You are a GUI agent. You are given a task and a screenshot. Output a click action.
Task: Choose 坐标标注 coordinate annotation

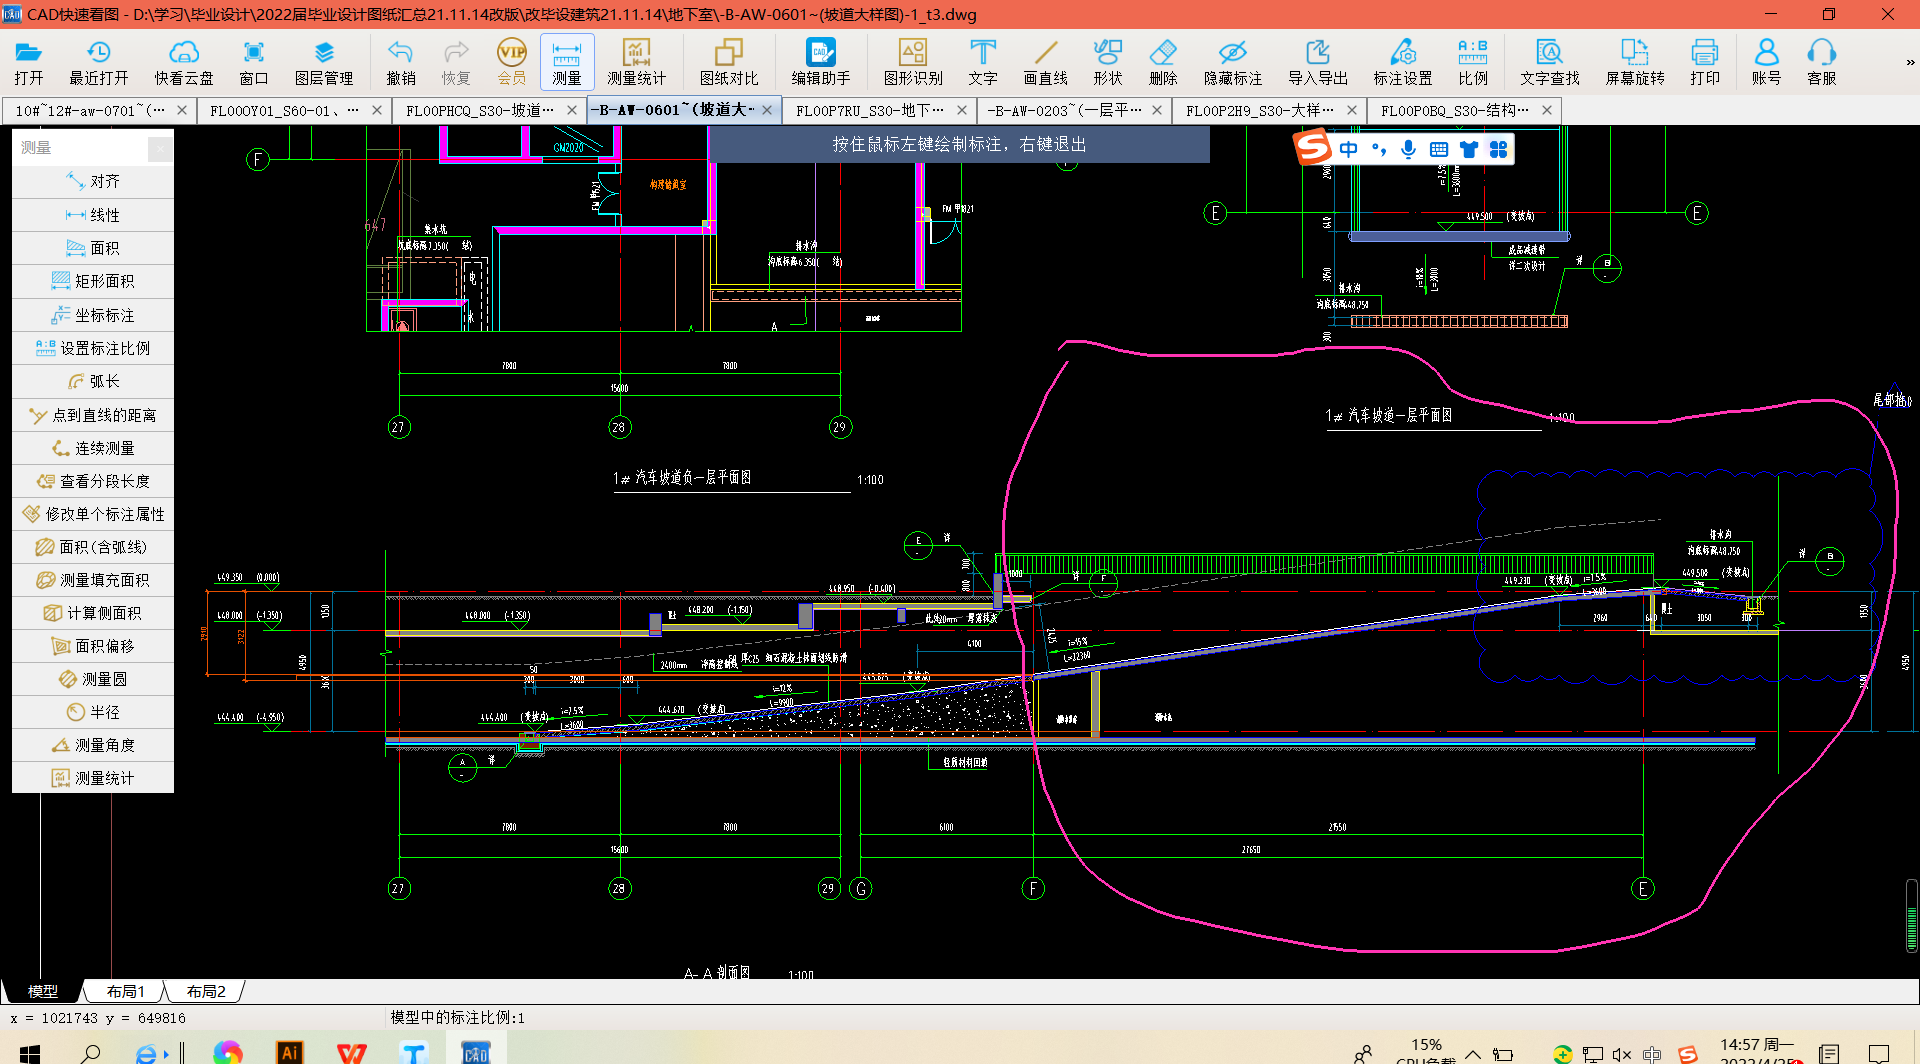pos(93,315)
